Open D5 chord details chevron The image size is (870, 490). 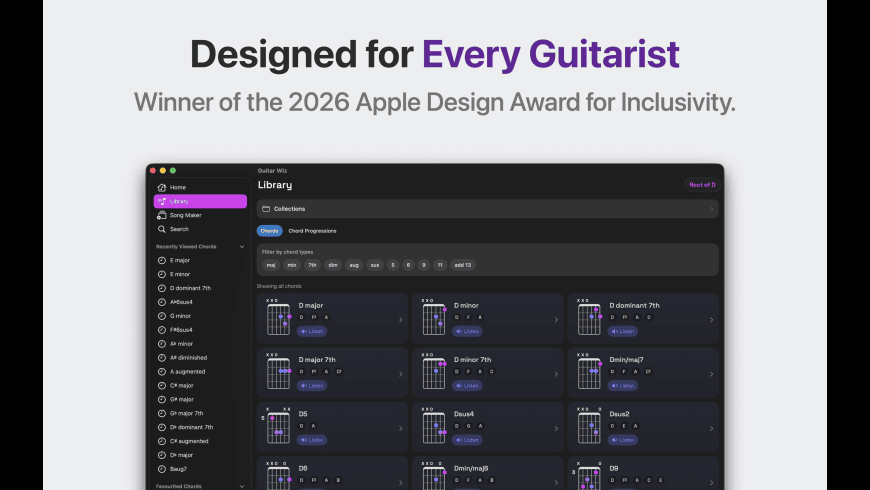click(401, 428)
